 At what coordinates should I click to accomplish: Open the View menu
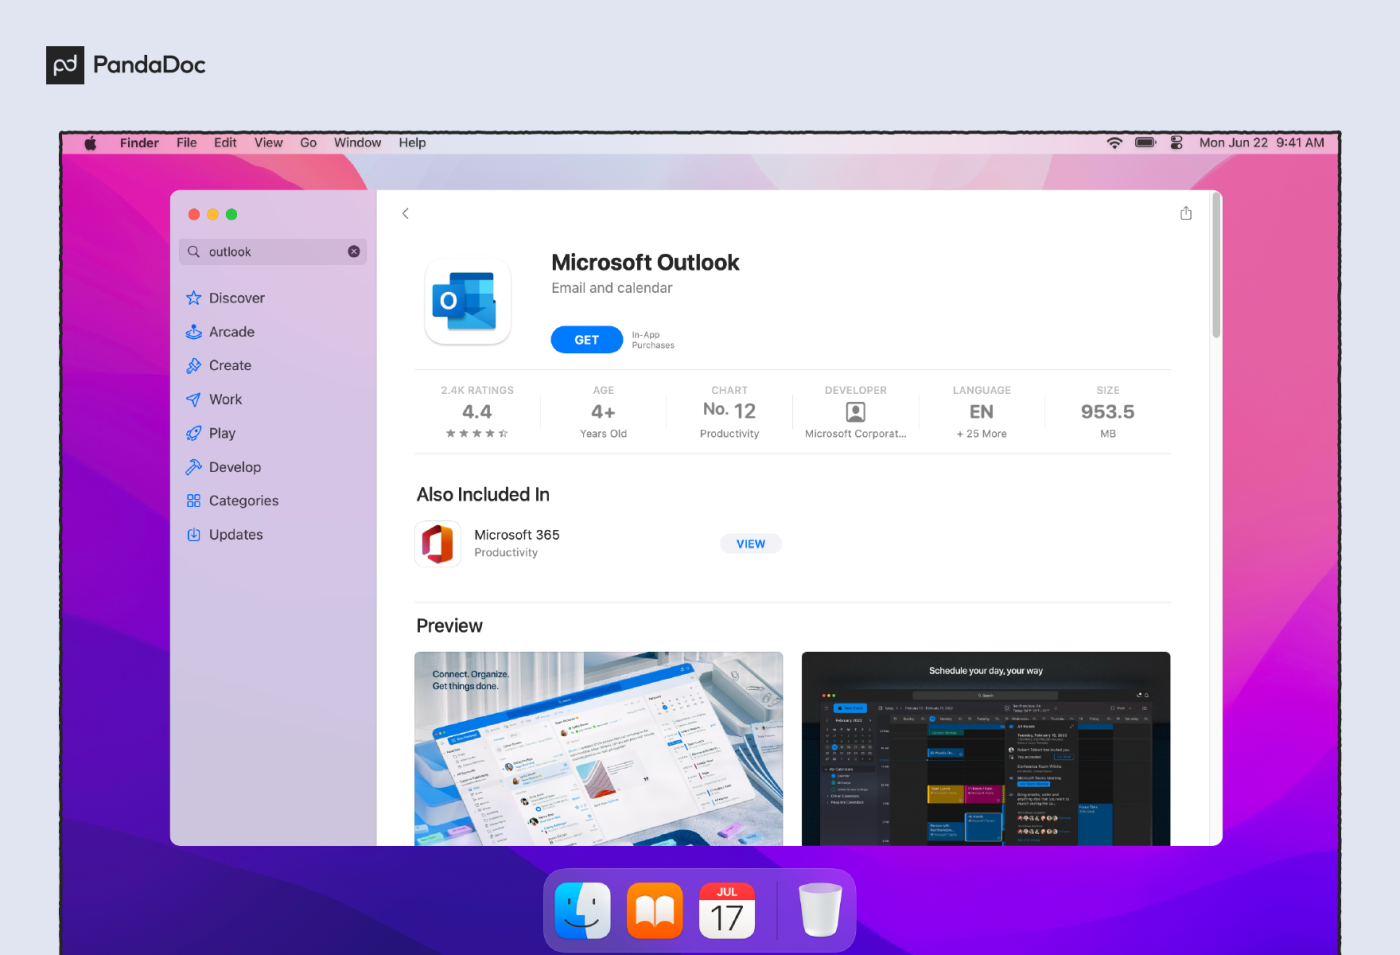268,143
